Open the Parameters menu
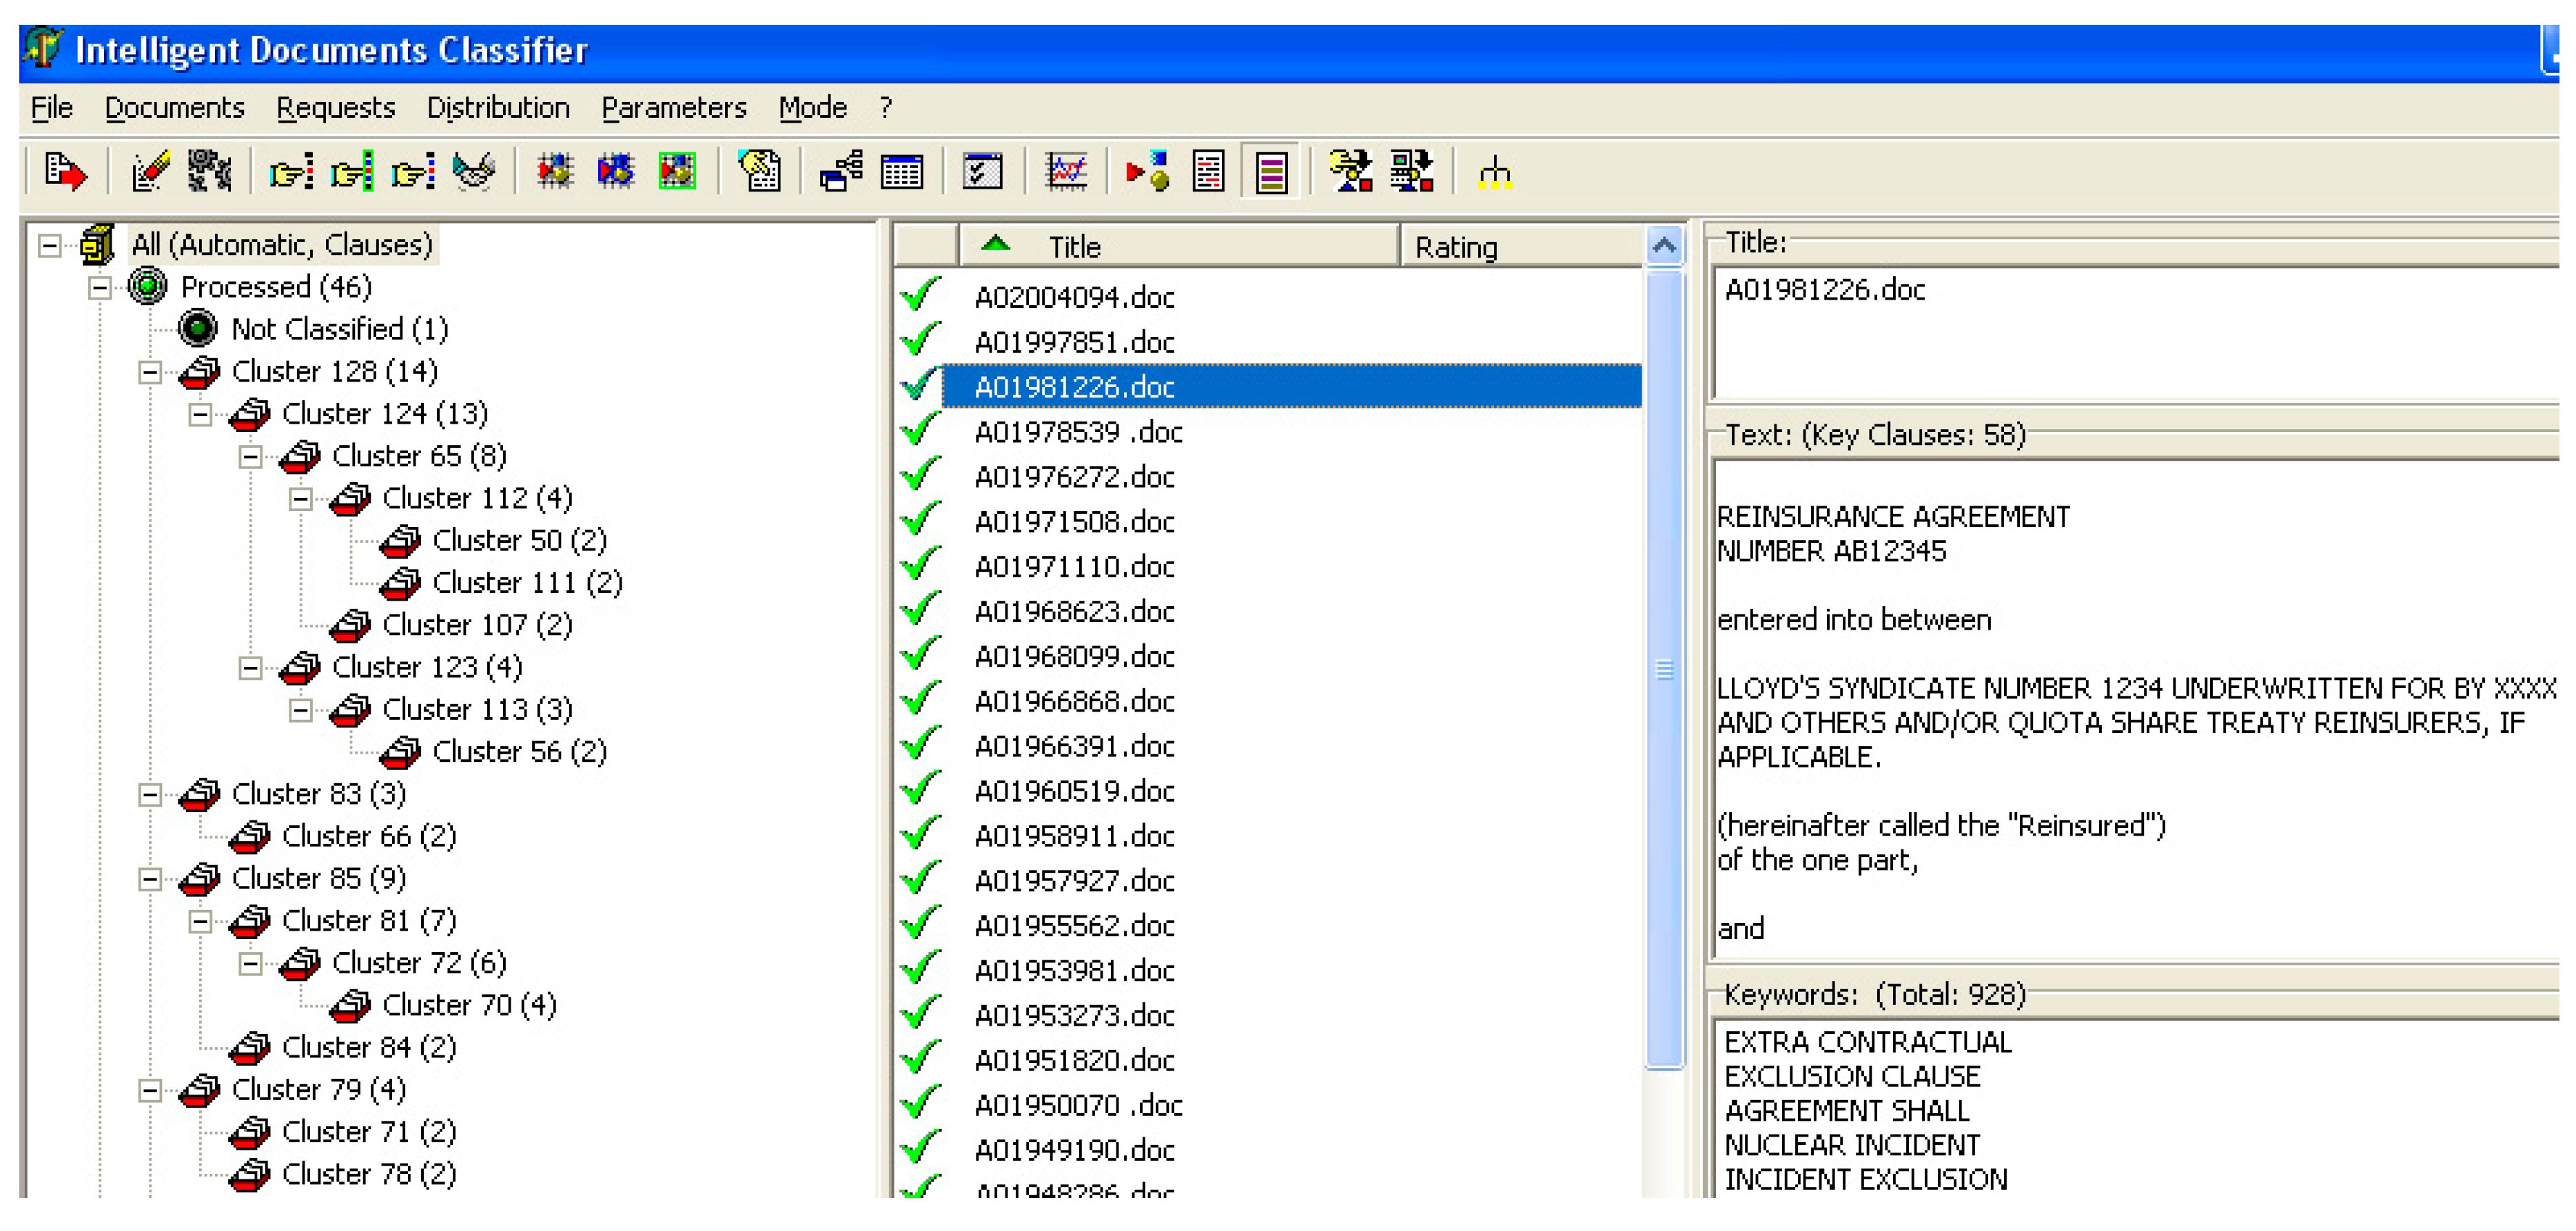The width and height of the screenshot is (2576, 1231). click(673, 107)
